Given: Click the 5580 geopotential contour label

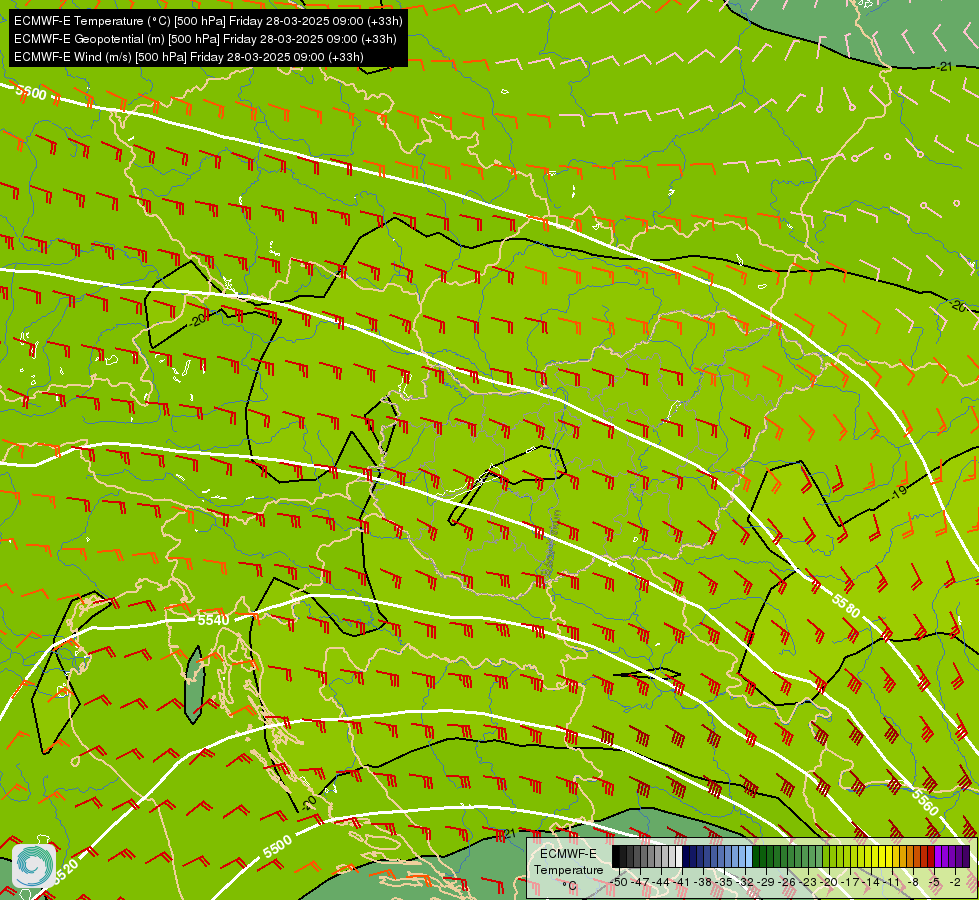Looking at the screenshot, I should click(x=846, y=605).
